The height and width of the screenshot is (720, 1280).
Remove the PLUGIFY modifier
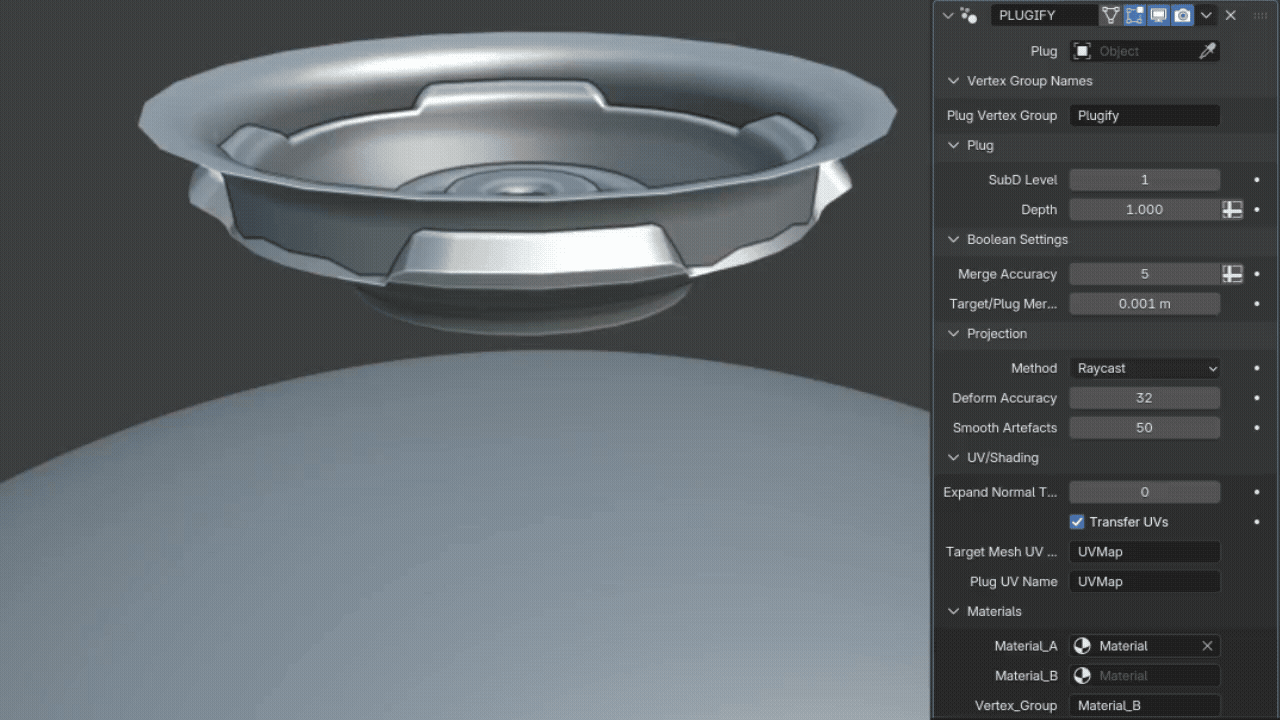pos(1231,15)
